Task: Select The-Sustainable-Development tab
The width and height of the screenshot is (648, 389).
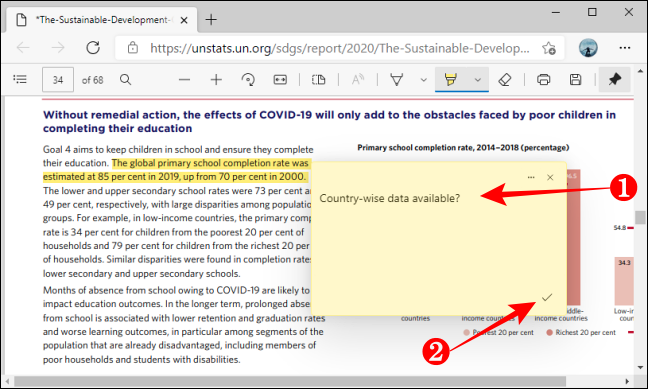Action: (x=101, y=20)
